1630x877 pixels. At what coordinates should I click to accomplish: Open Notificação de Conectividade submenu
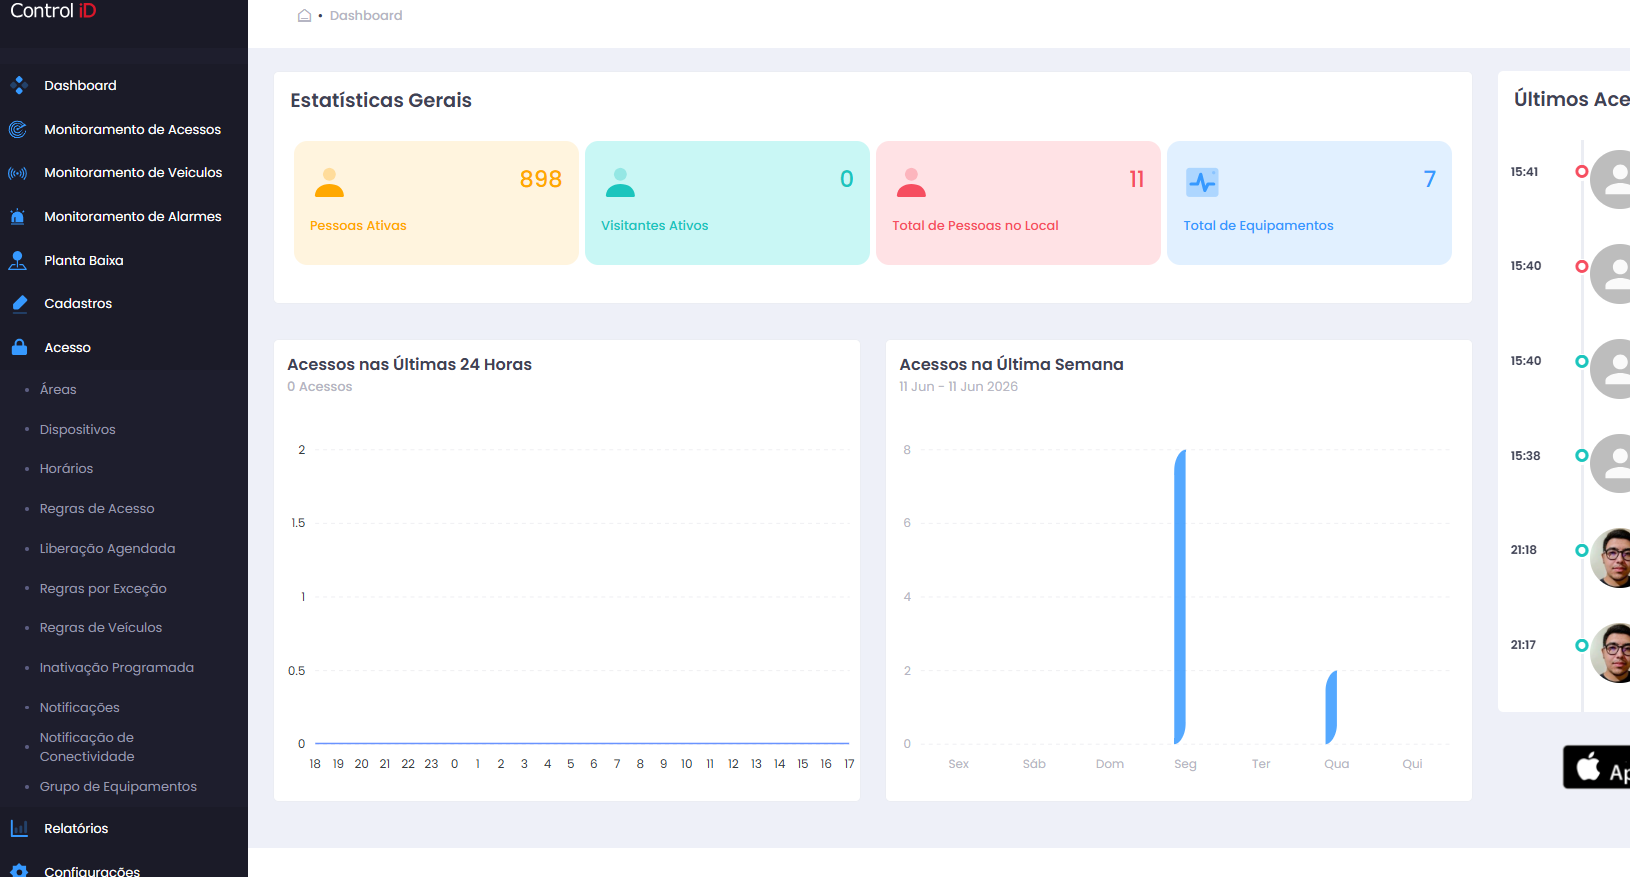(x=87, y=747)
